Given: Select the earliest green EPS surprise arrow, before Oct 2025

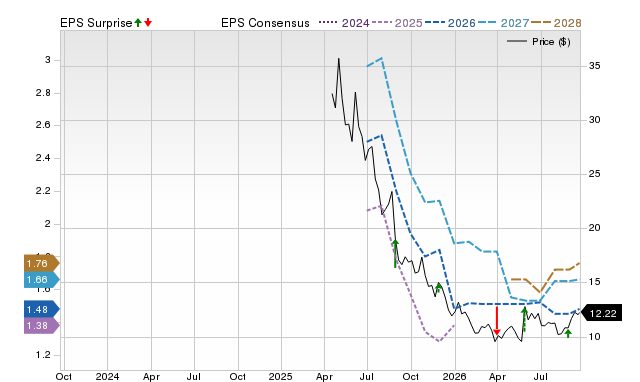Looking at the screenshot, I should (395, 253).
